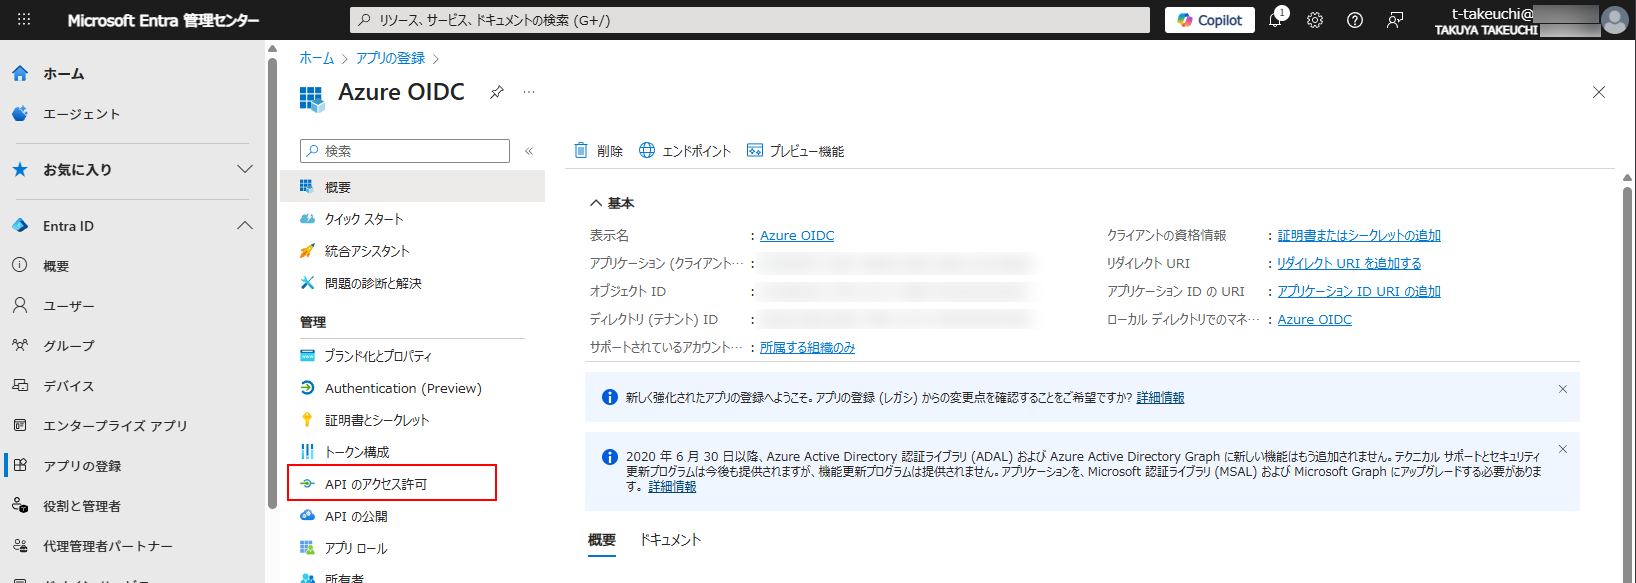
Task: Collapse the Entra ID section chevron
Action: 245,226
